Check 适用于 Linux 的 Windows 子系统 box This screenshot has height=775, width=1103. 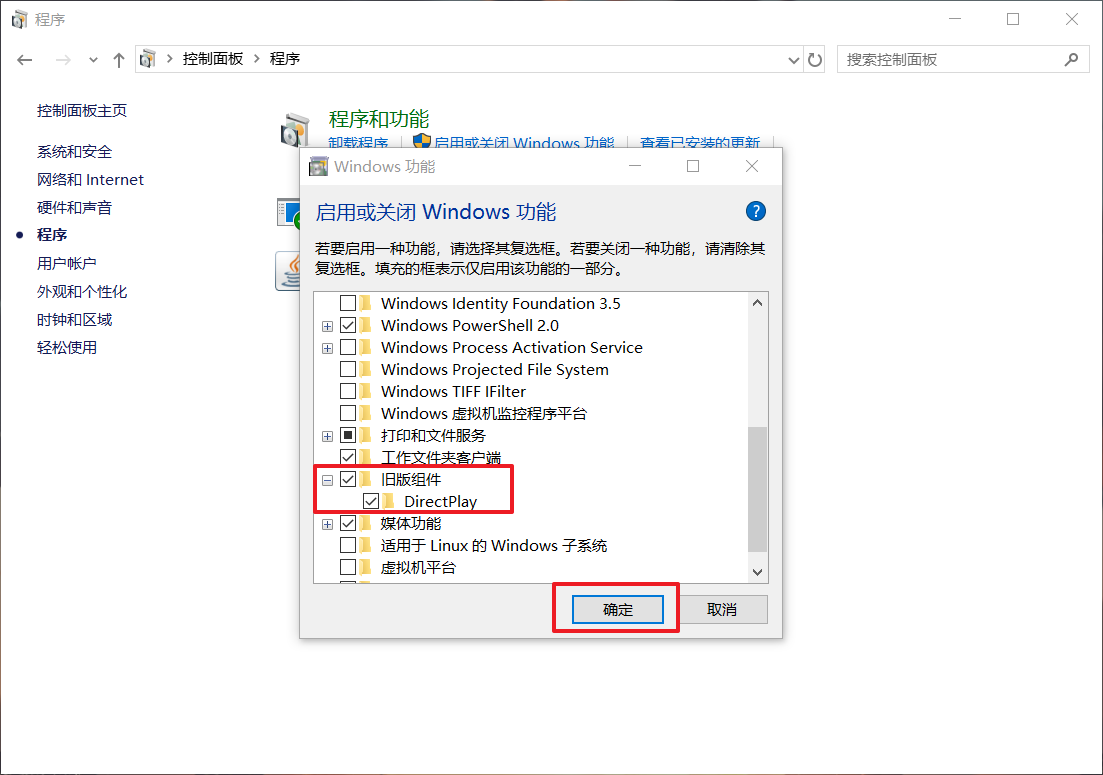[348, 545]
